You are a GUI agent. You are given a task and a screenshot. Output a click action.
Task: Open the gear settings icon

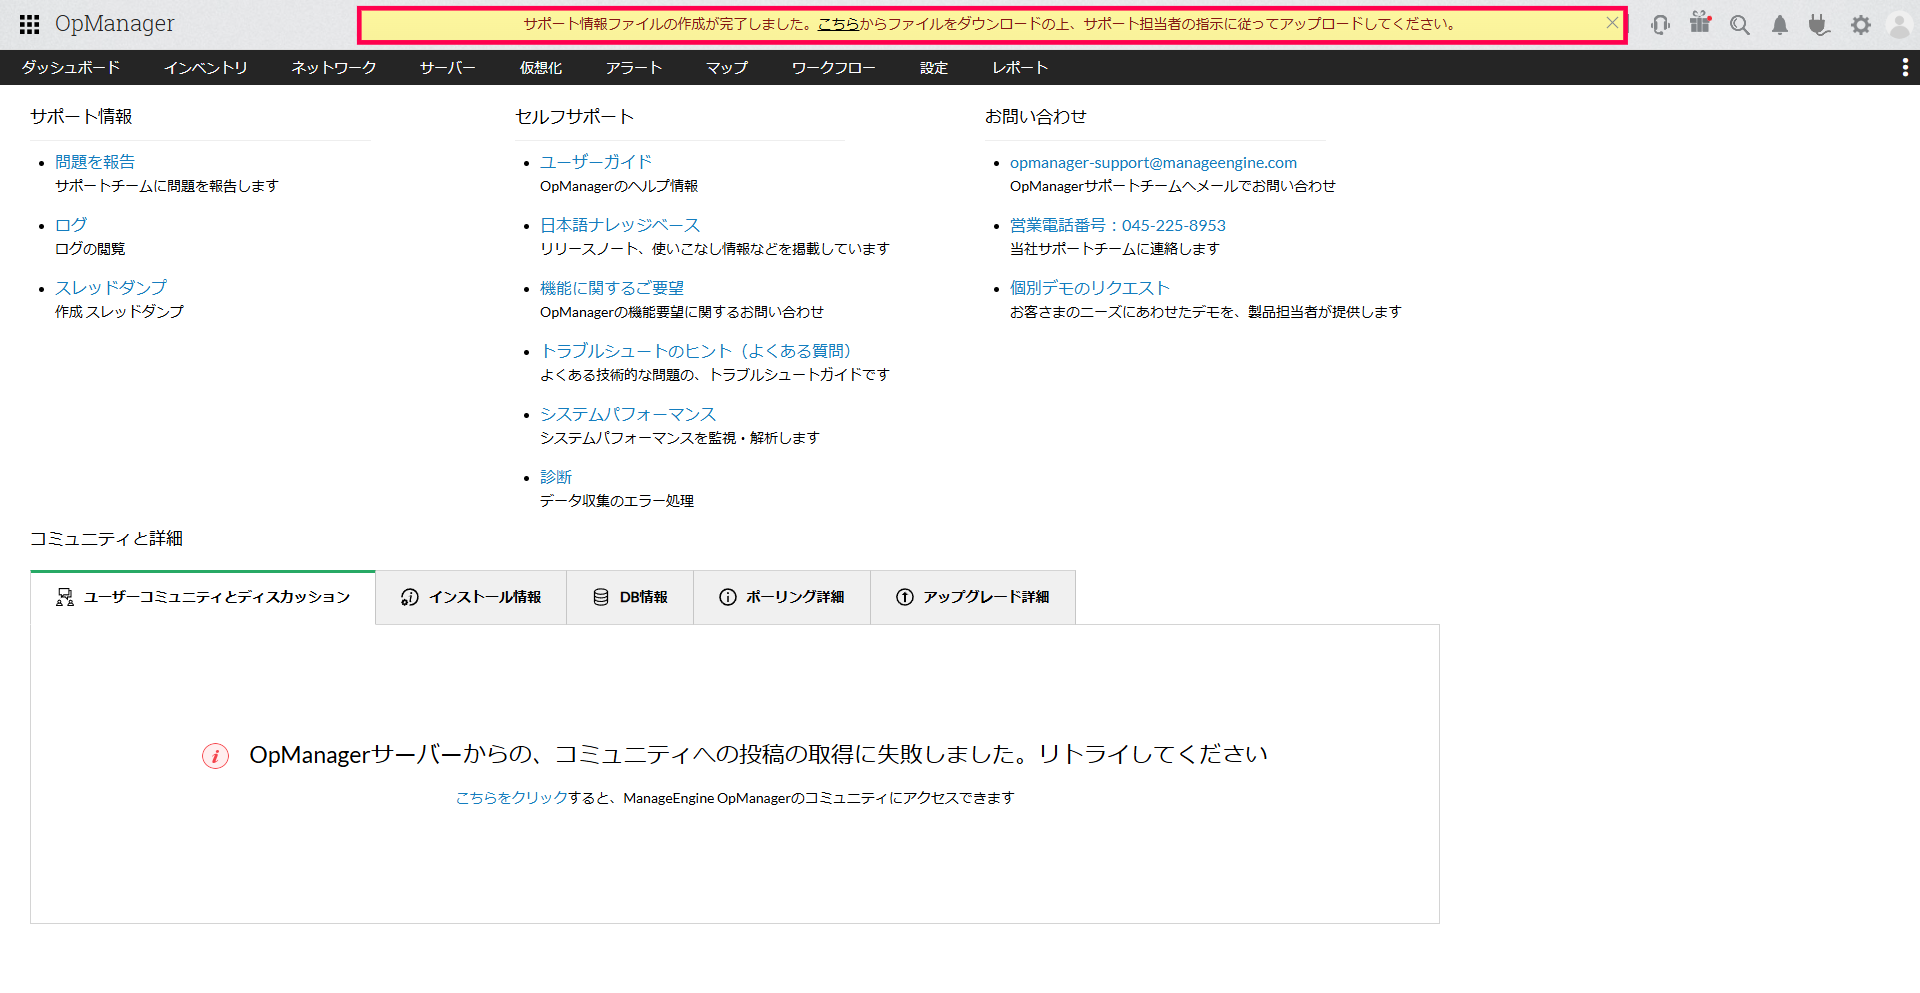click(1860, 25)
